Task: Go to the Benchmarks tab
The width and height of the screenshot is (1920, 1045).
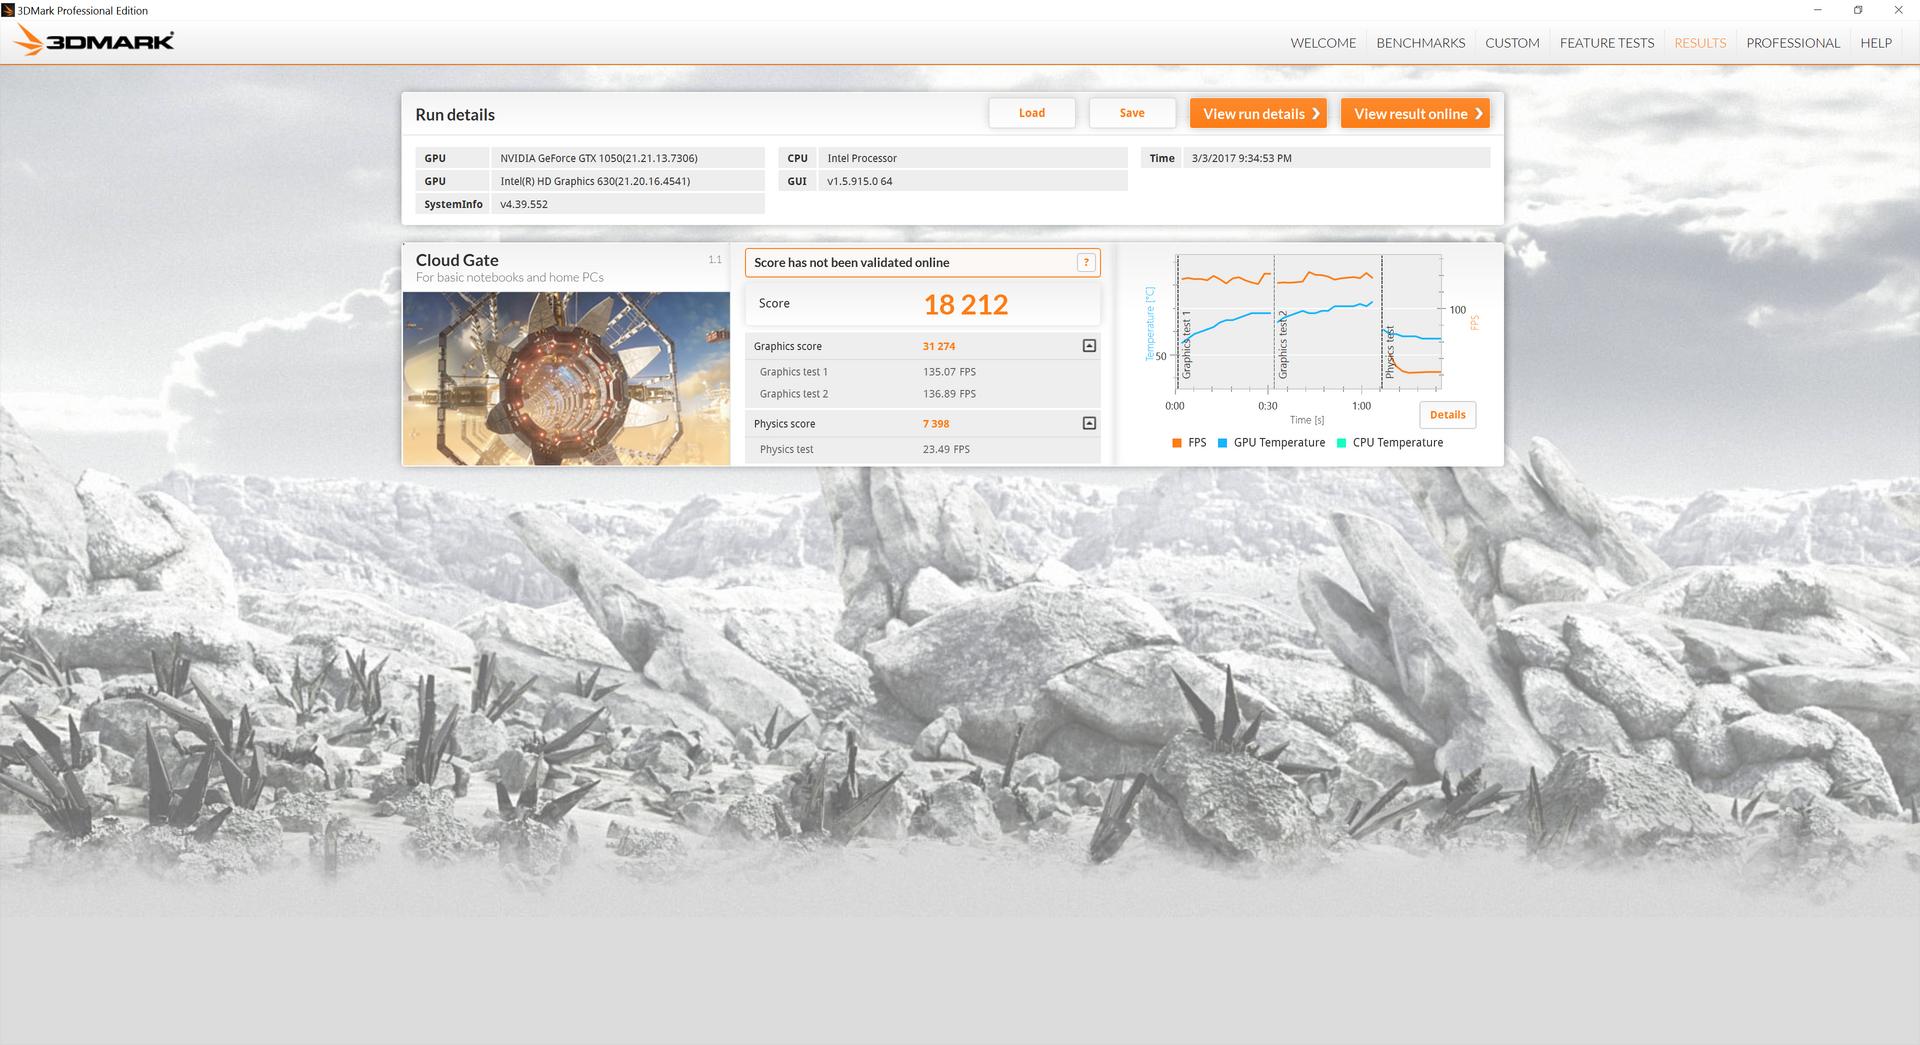Action: (x=1420, y=43)
